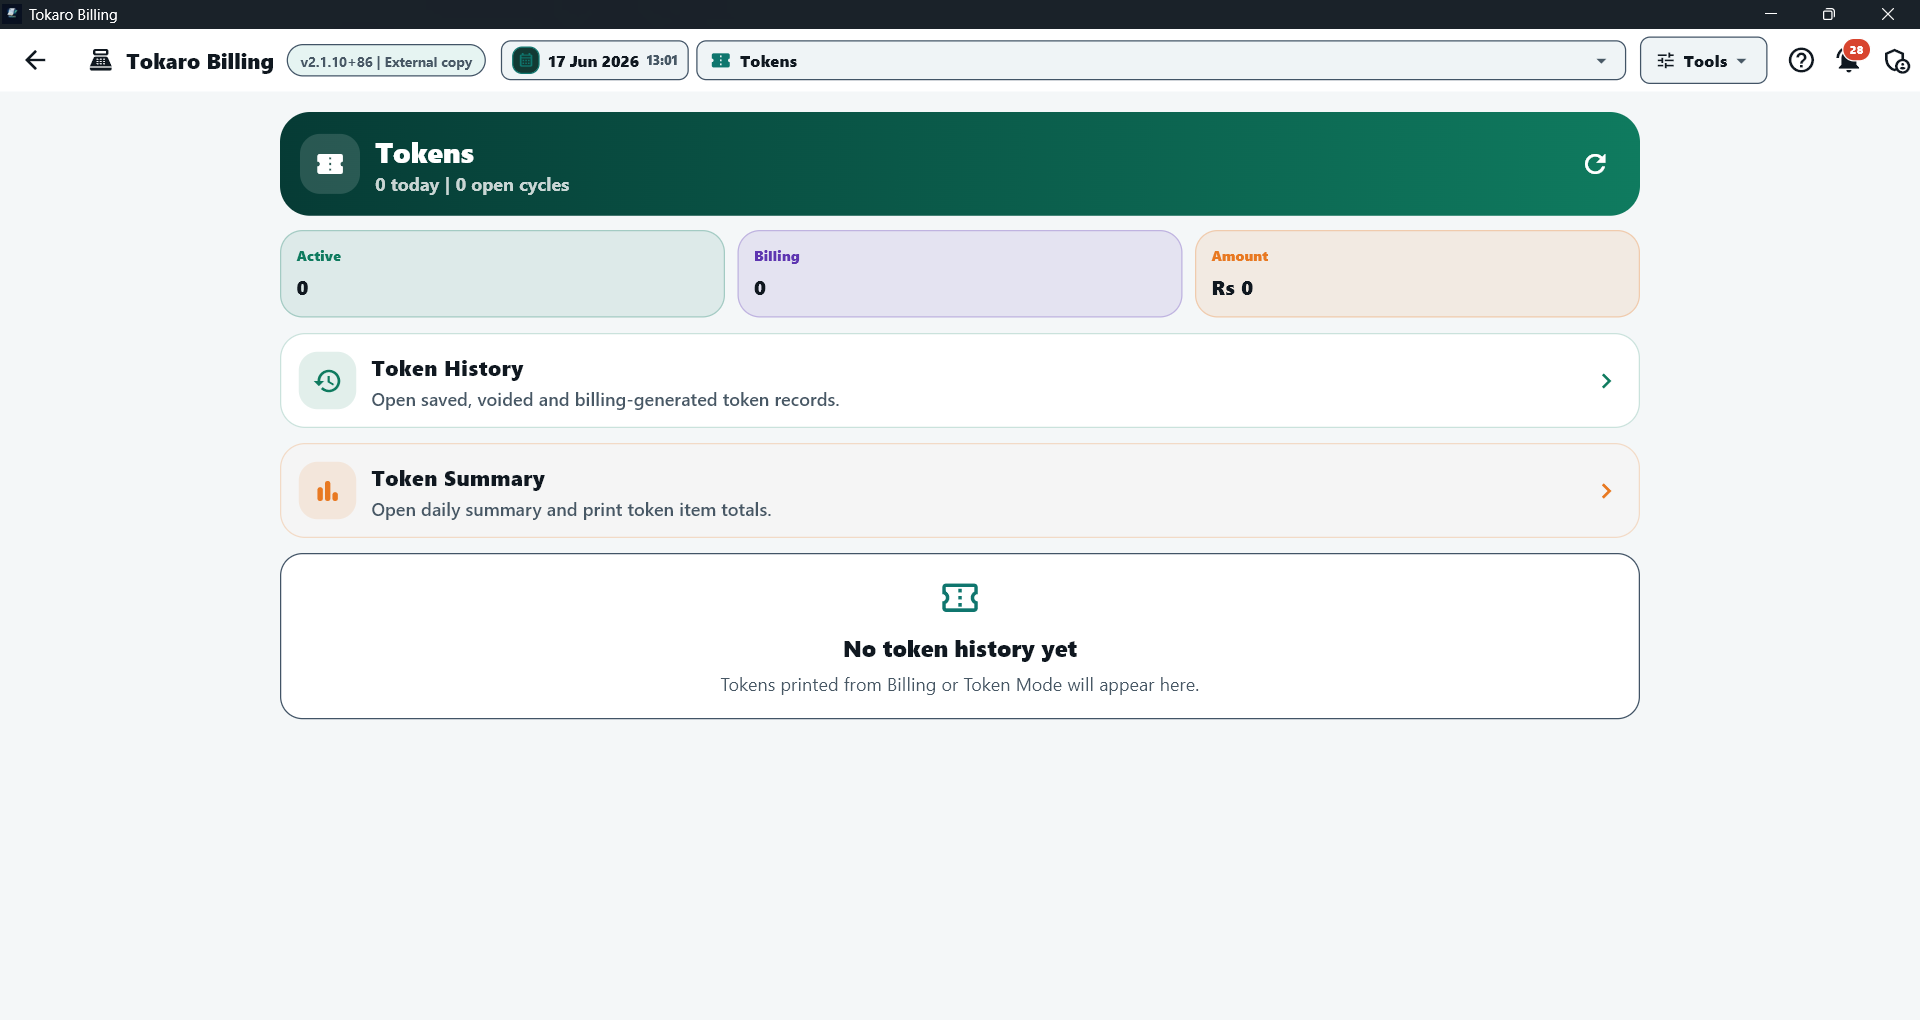
Task: Open help via question mark icon
Action: point(1801,61)
